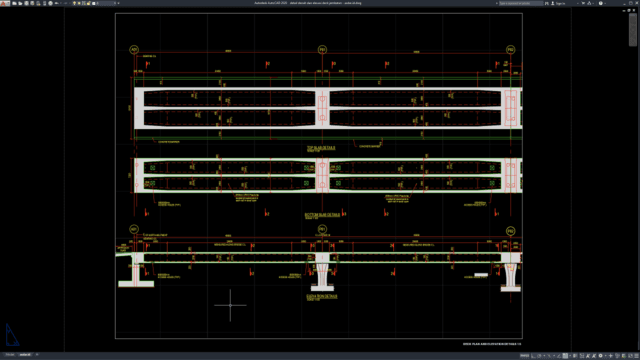
Task: Click the Save As icon
Action: 32,3
